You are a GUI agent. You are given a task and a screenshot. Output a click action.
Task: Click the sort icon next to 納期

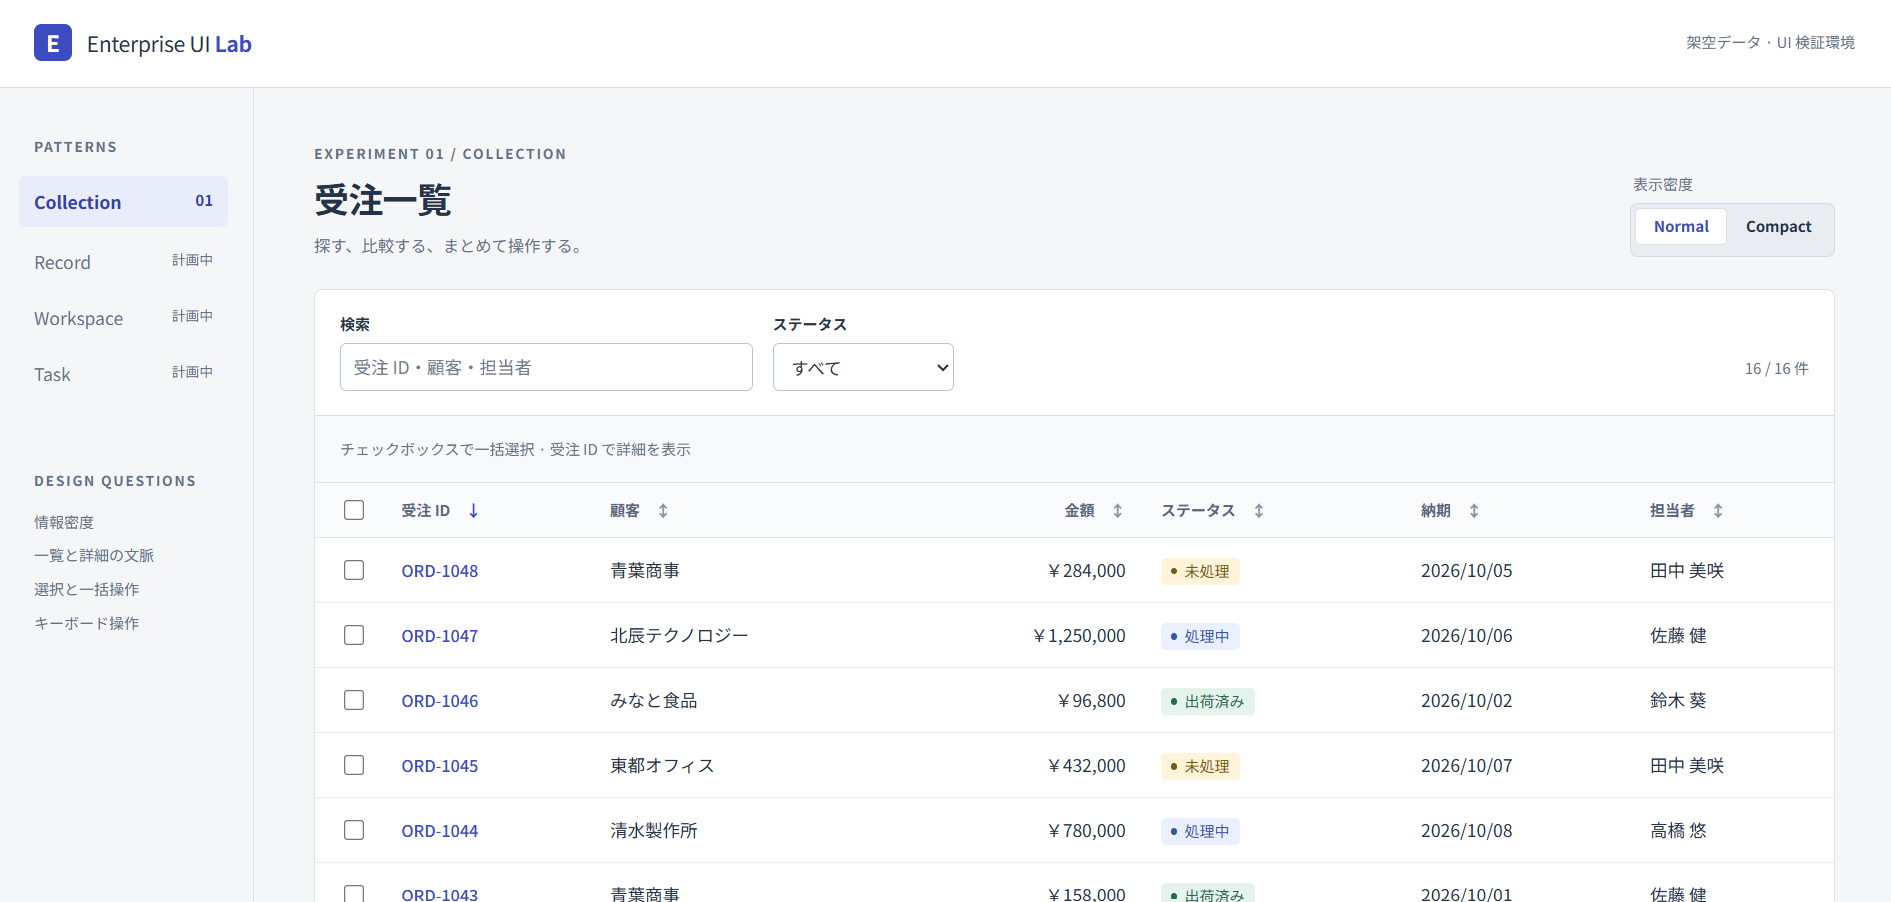point(1474,511)
